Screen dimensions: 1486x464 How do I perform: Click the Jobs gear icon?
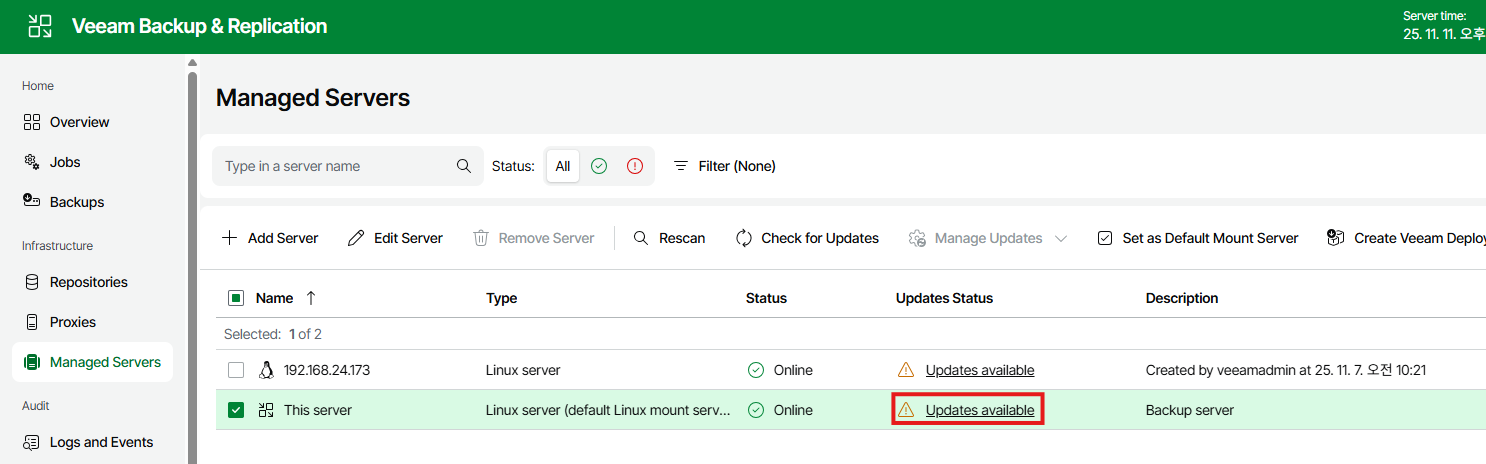tap(32, 161)
